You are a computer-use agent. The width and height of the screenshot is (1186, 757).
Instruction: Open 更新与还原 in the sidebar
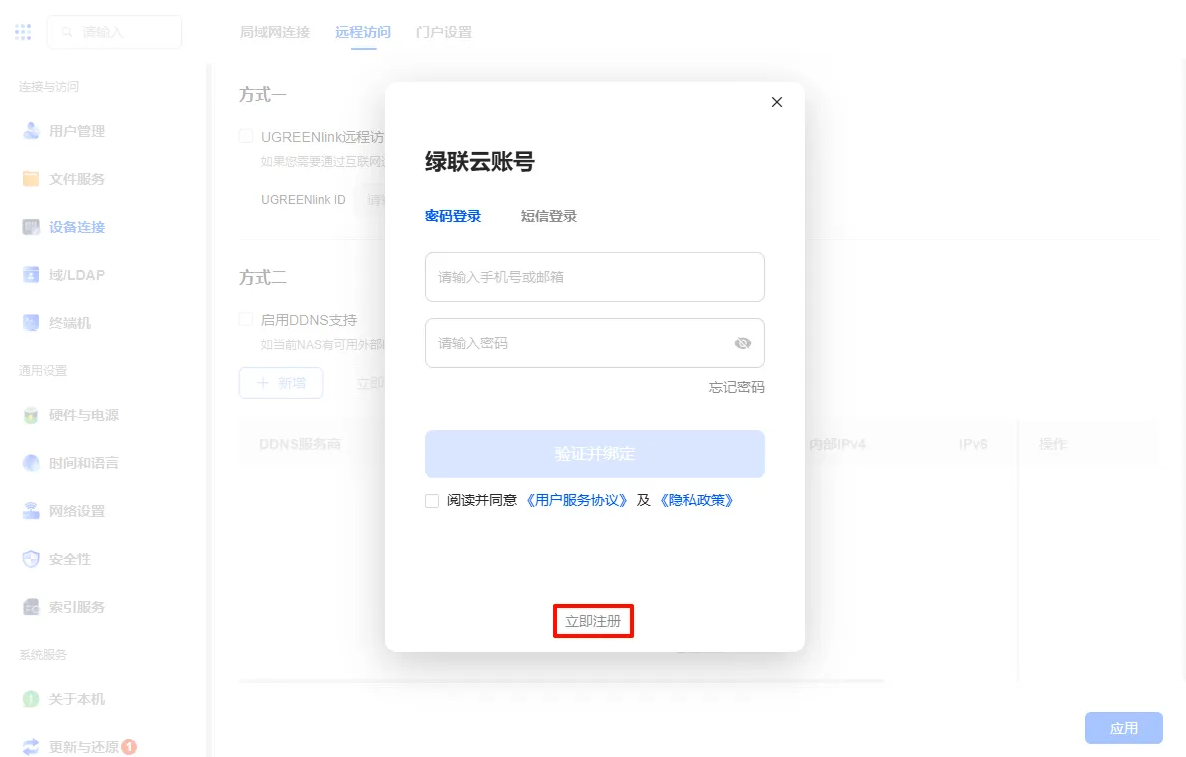(x=84, y=747)
